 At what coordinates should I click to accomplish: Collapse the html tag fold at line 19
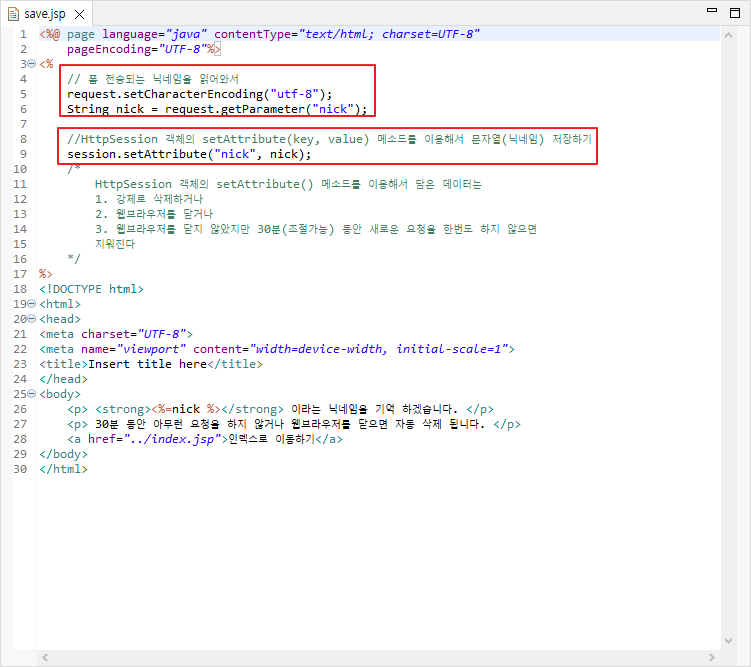32,304
